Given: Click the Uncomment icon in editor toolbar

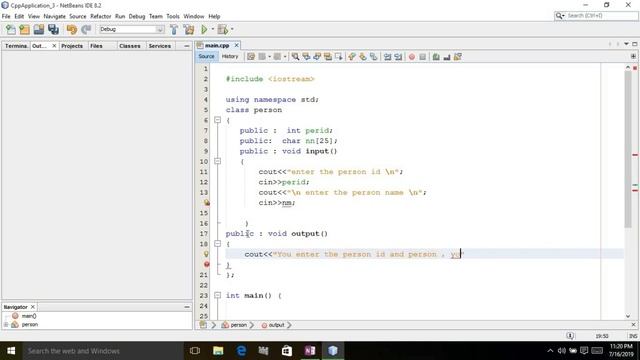Looking at the screenshot, I should click(447, 57).
